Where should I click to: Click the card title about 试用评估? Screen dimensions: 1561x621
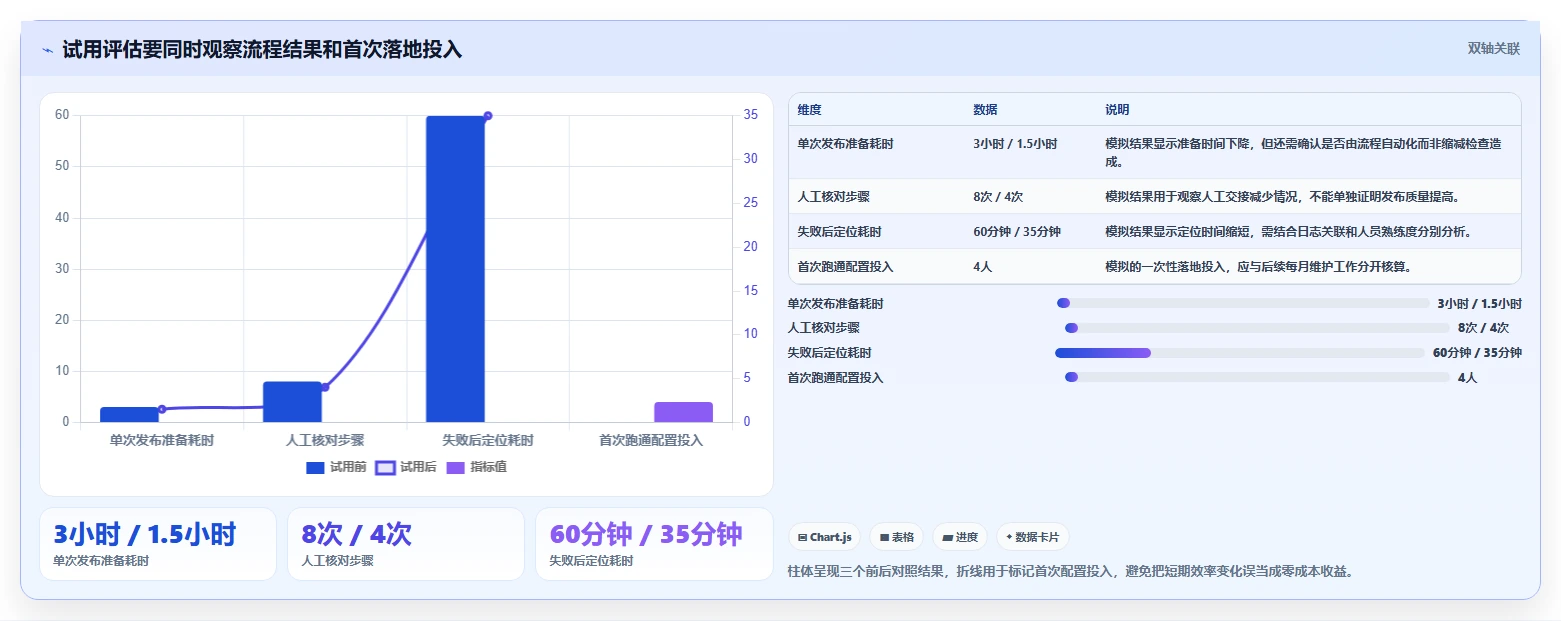(x=262, y=50)
